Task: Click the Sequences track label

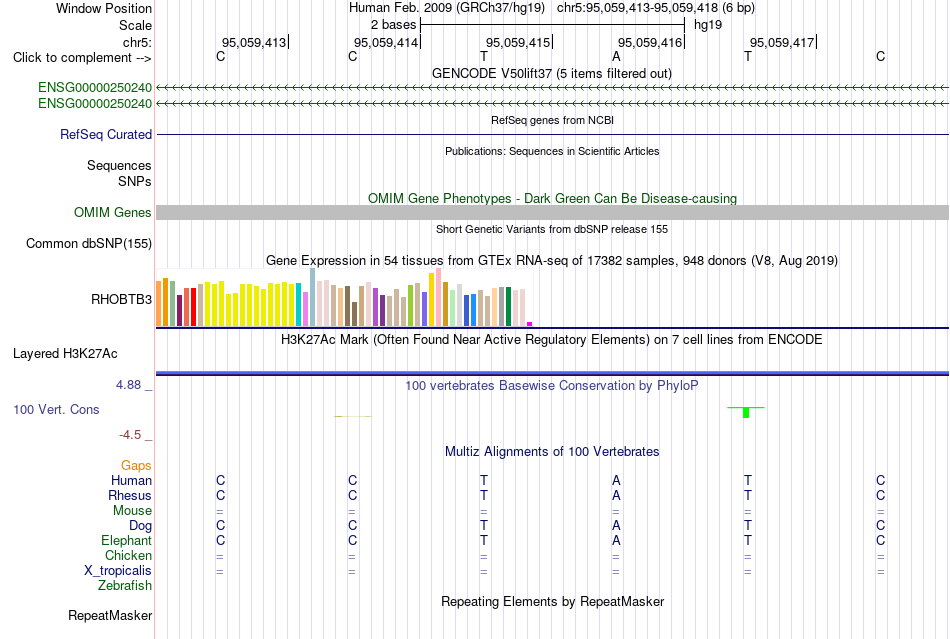Action: (119, 165)
